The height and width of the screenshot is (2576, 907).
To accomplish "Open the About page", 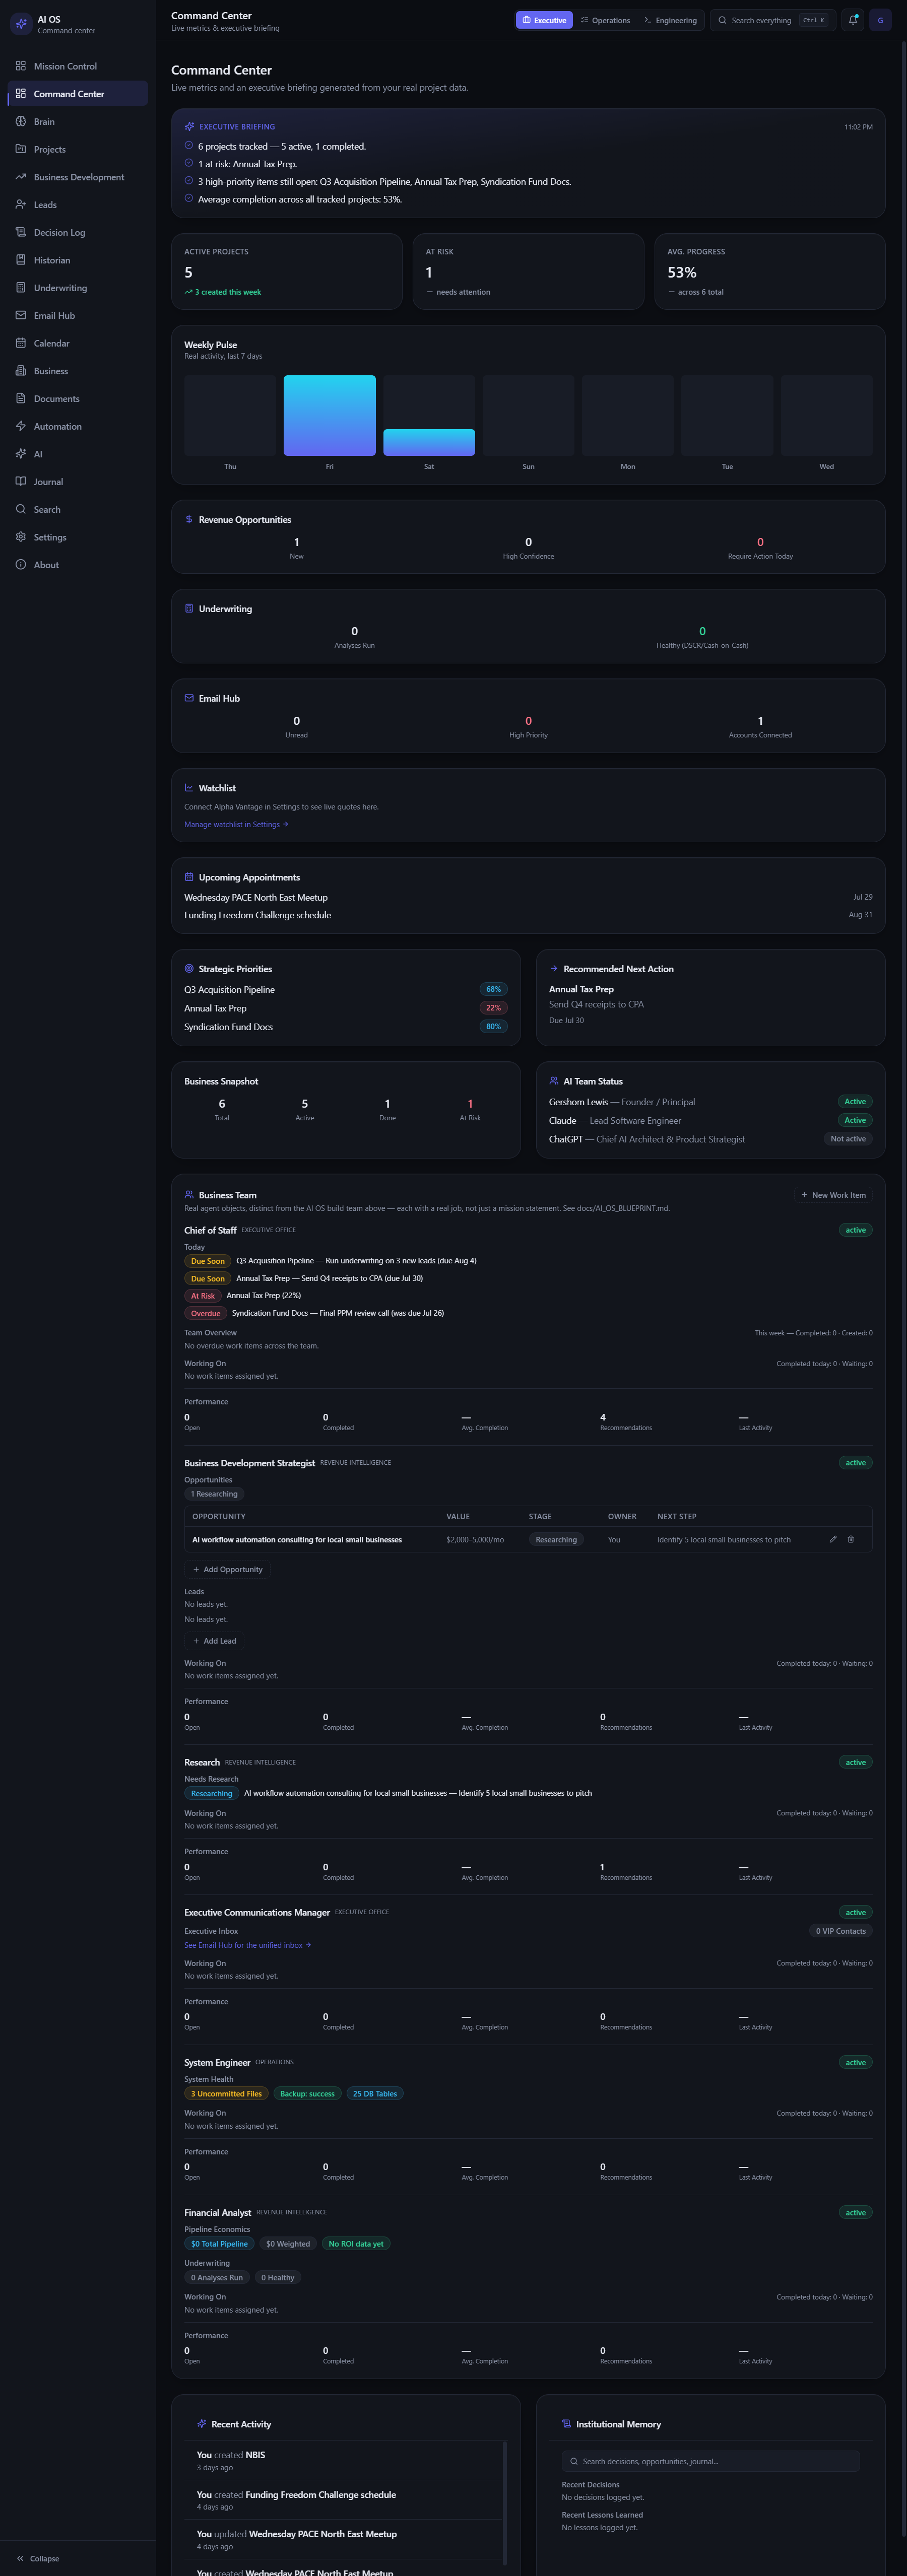I will [x=78, y=565].
